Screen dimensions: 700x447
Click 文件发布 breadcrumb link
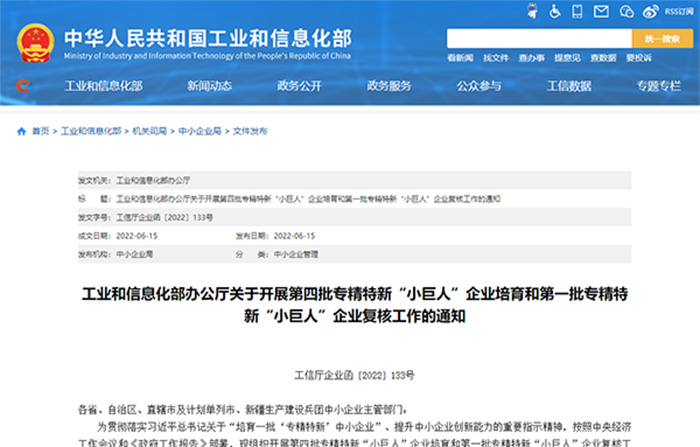coord(250,131)
